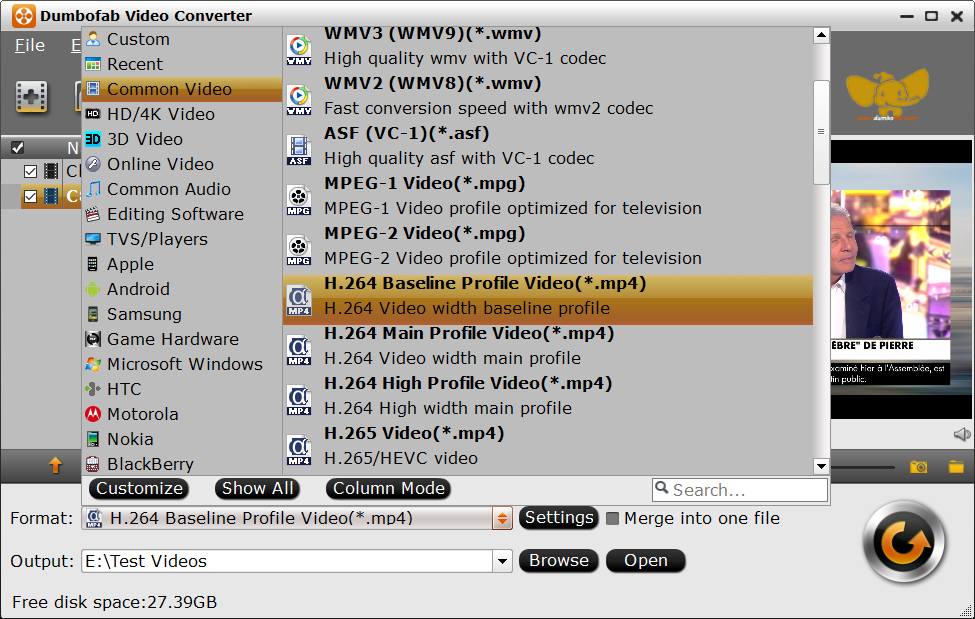Click the Online Video icon

pos(93,164)
